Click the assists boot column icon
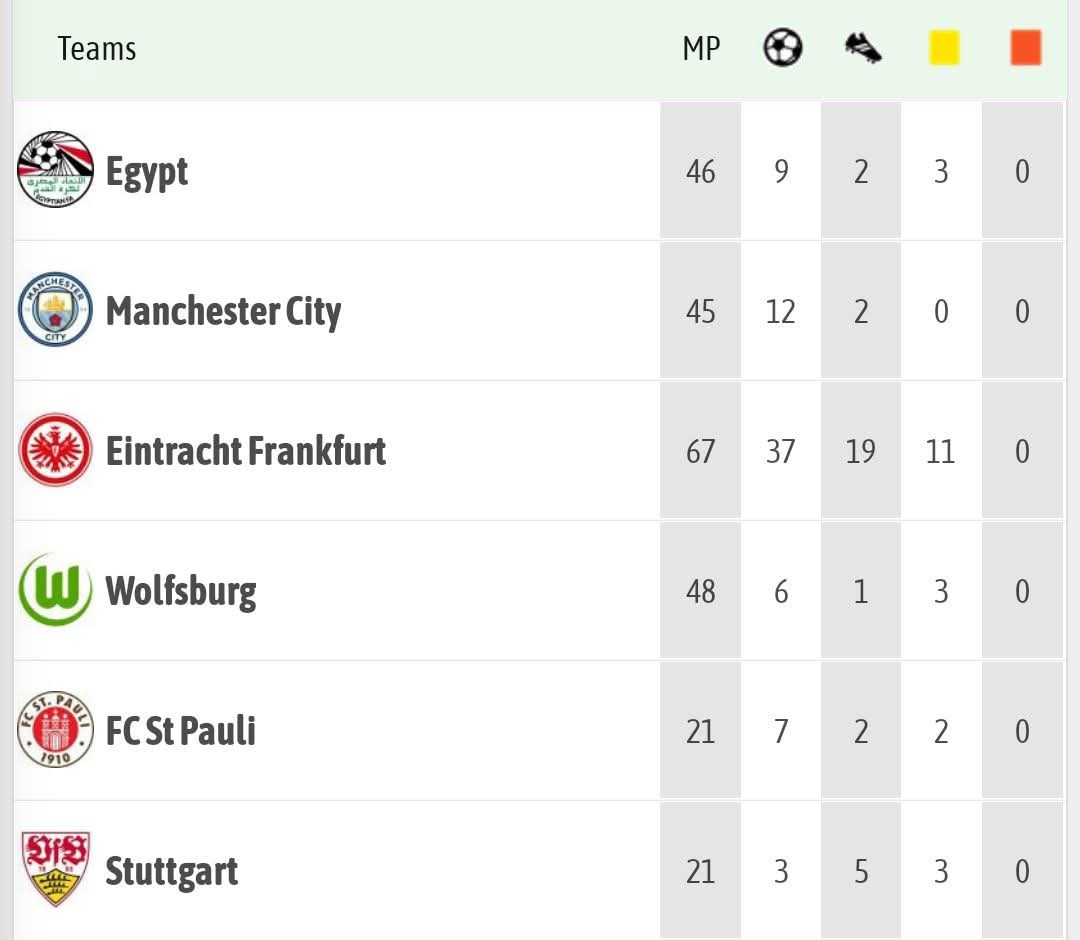1080x940 pixels. tap(862, 47)
